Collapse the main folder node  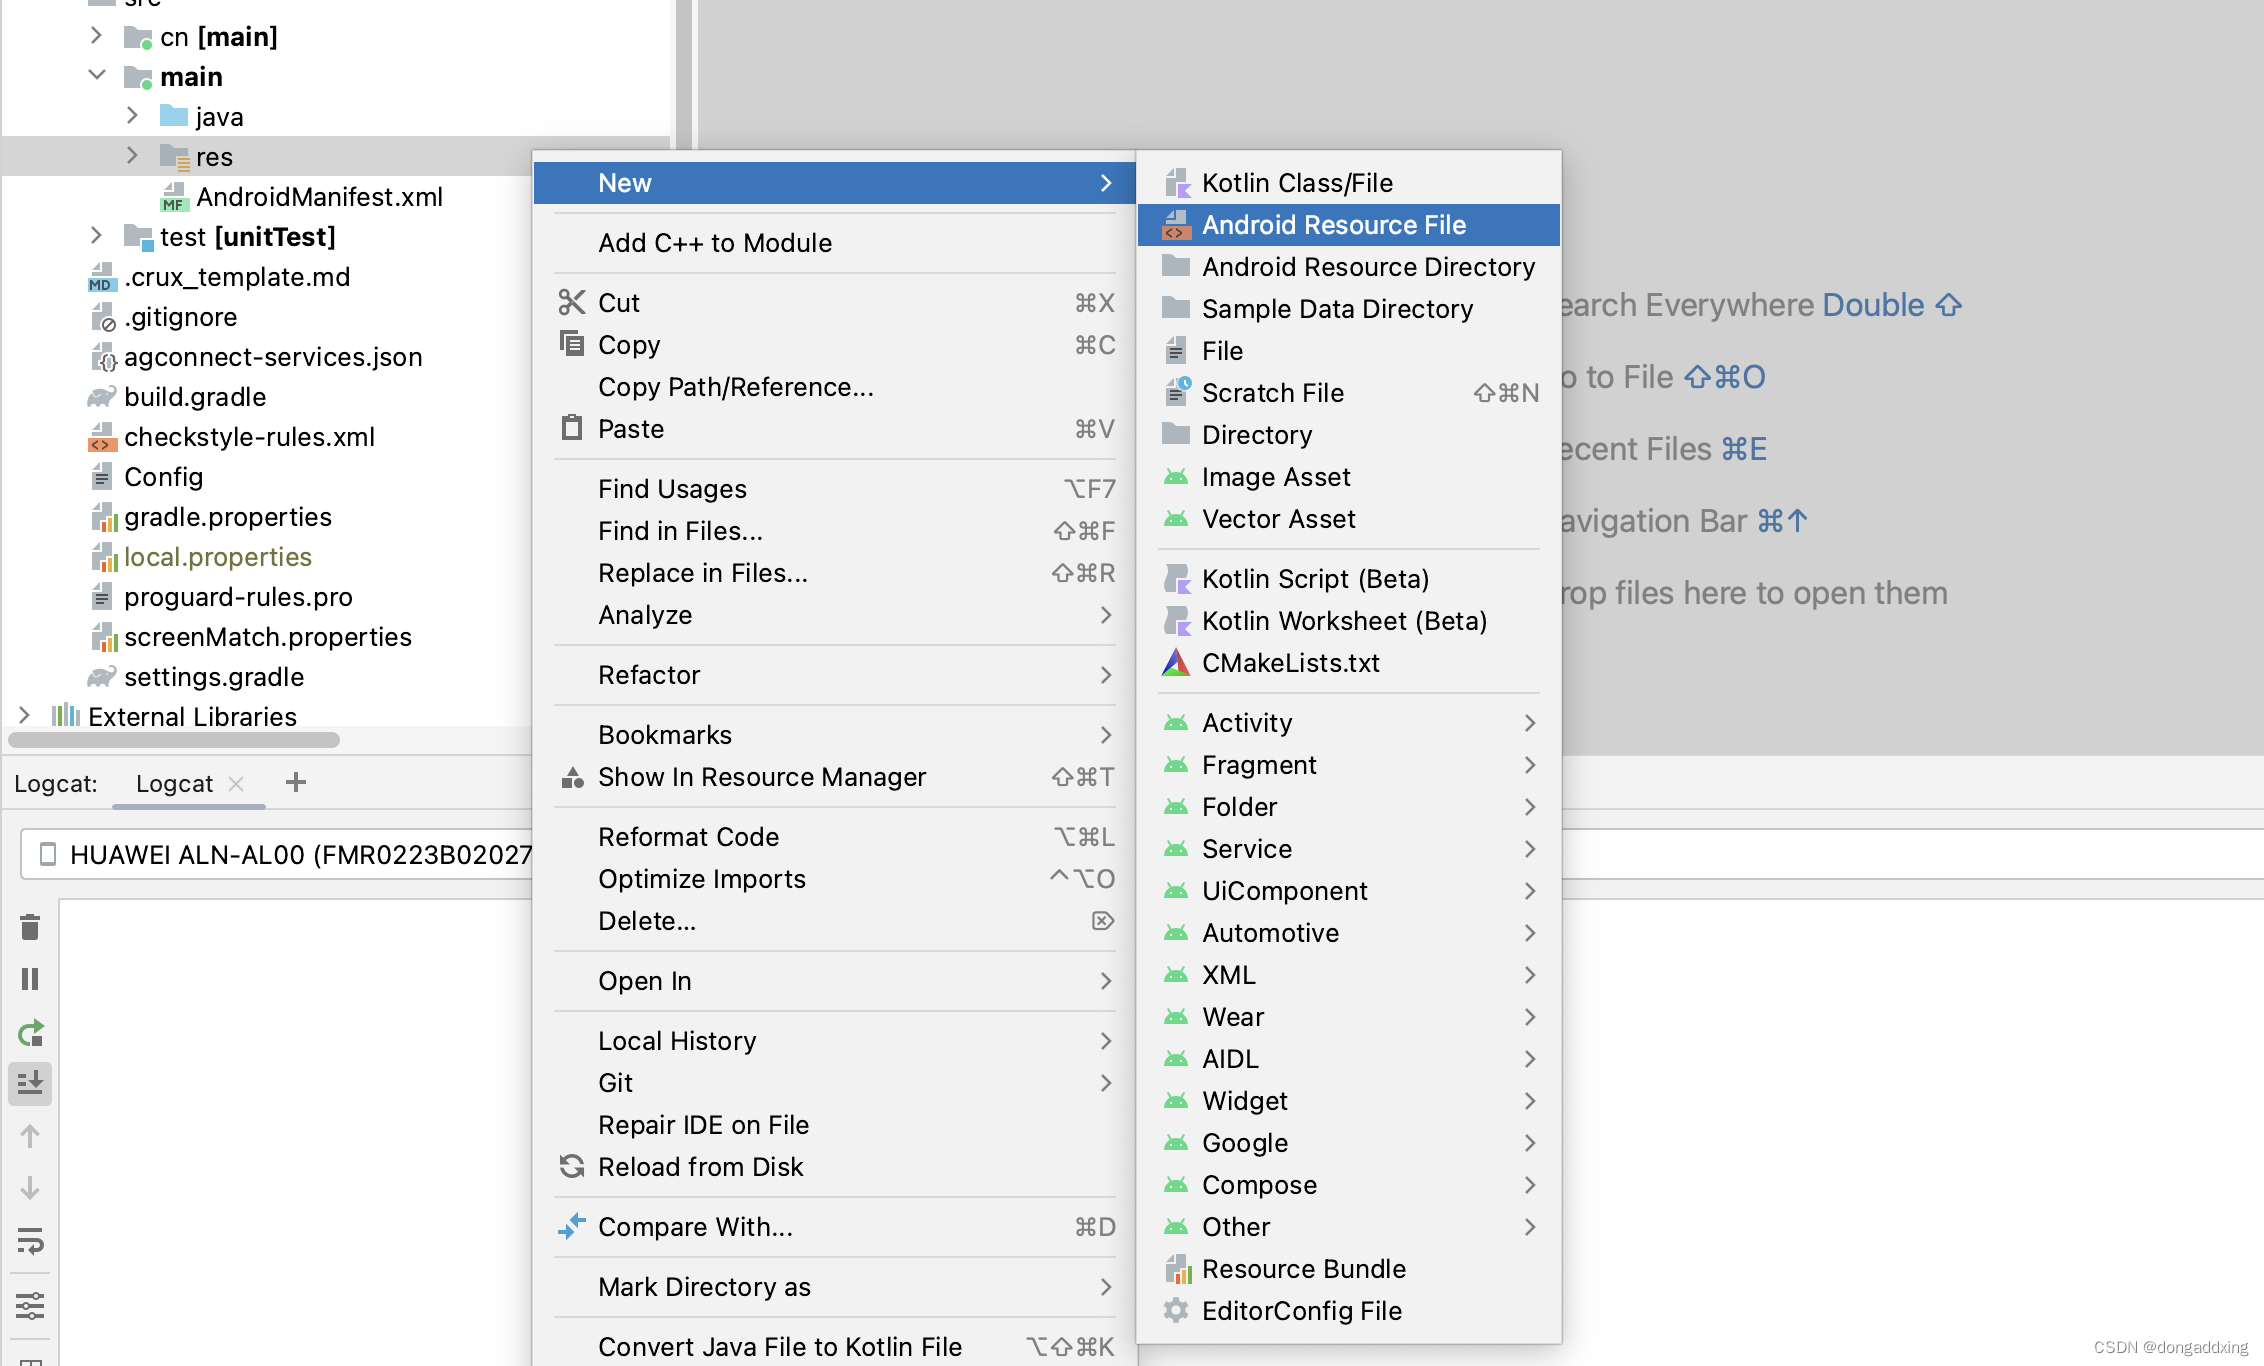click(97, 76)
